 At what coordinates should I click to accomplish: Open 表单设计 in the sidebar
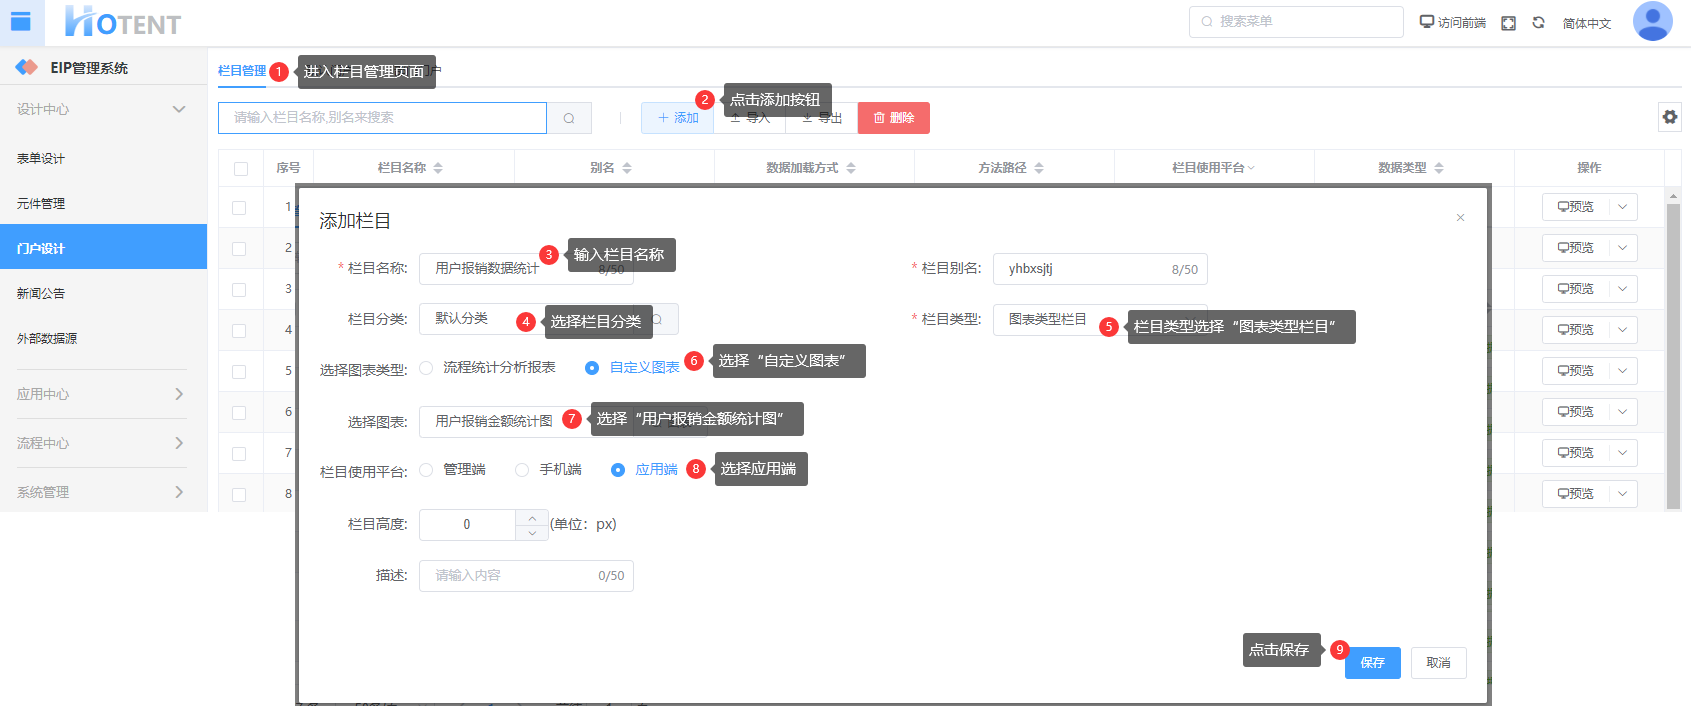click(x=41, y=159)
